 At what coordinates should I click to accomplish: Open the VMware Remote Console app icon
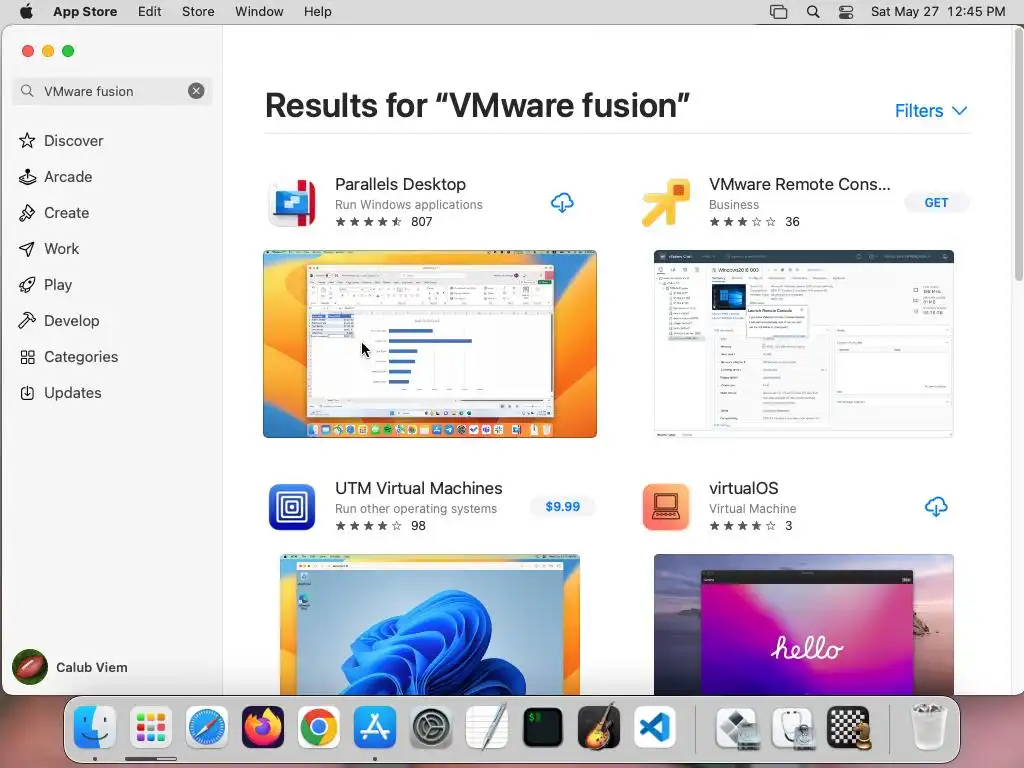click(x=665, y=202)
